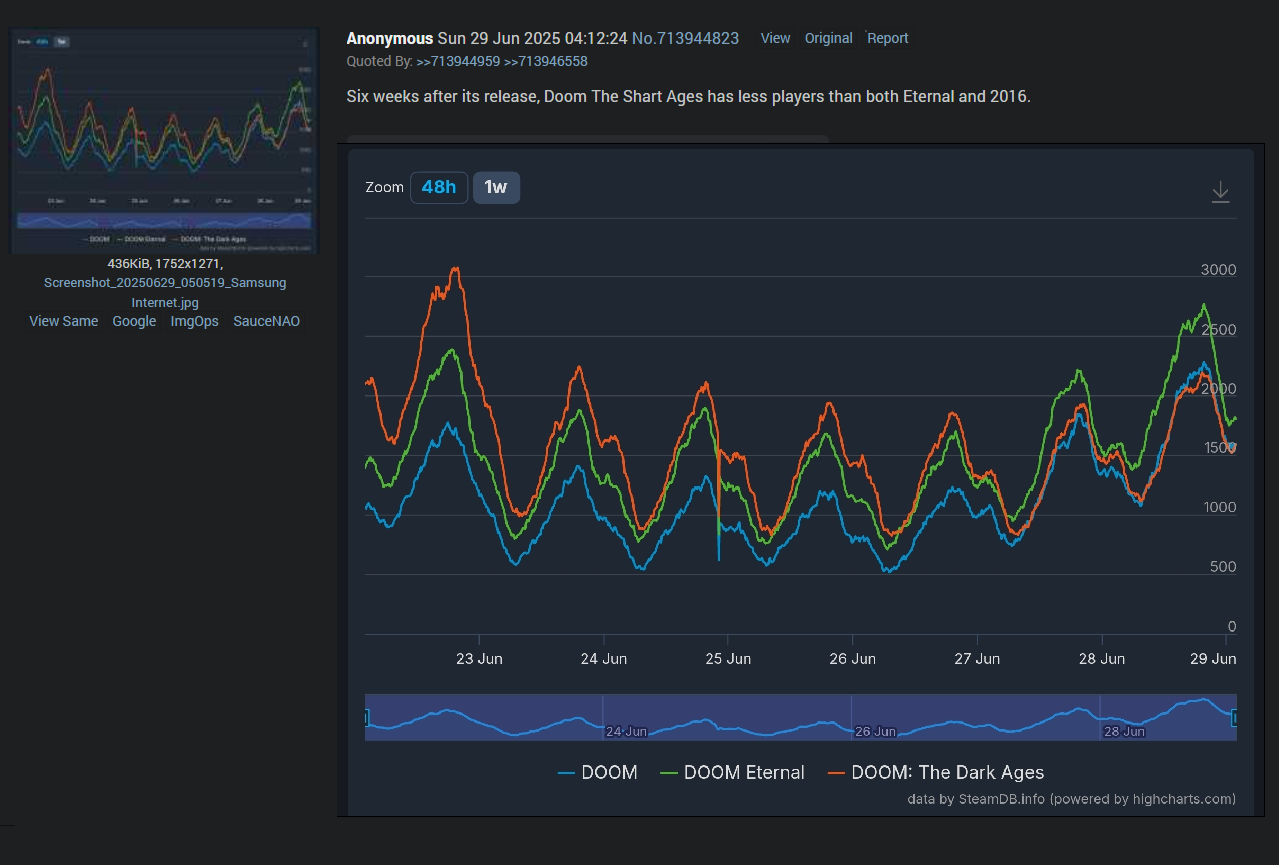The image size is (1279, 865).
Task: Open the Screenshot_20250629_050519_Samsung Internet.jpg file link
Action: point(165,292)
